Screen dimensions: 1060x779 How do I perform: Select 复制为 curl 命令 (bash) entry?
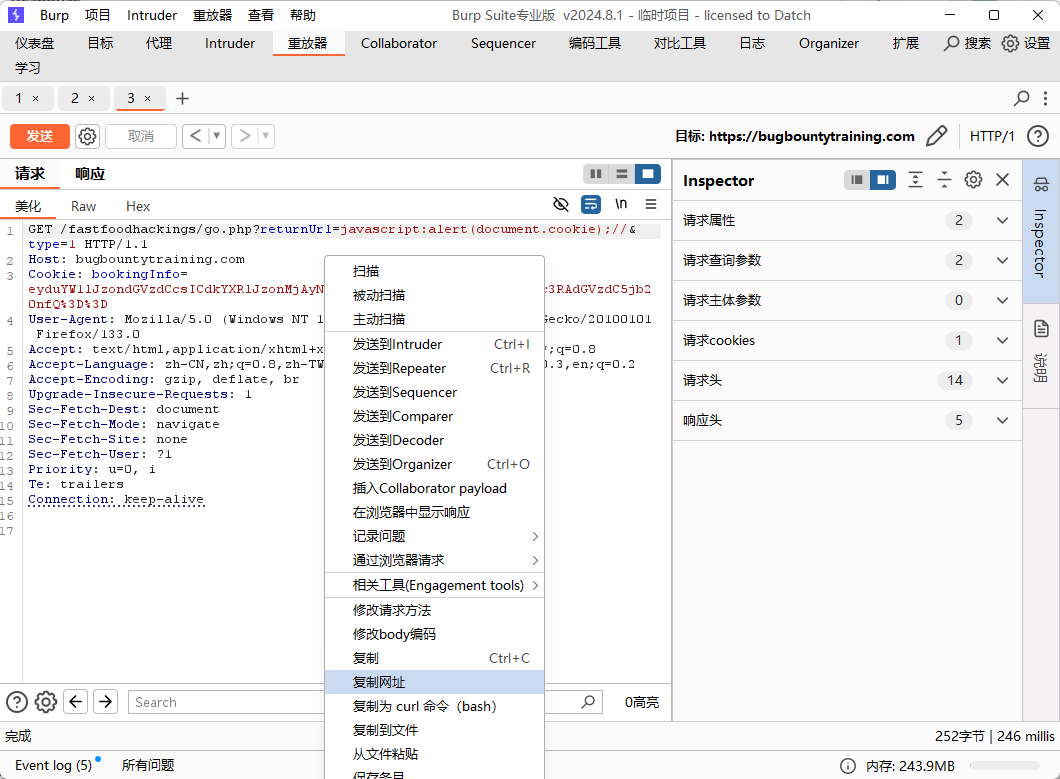[x=435, y=706]
